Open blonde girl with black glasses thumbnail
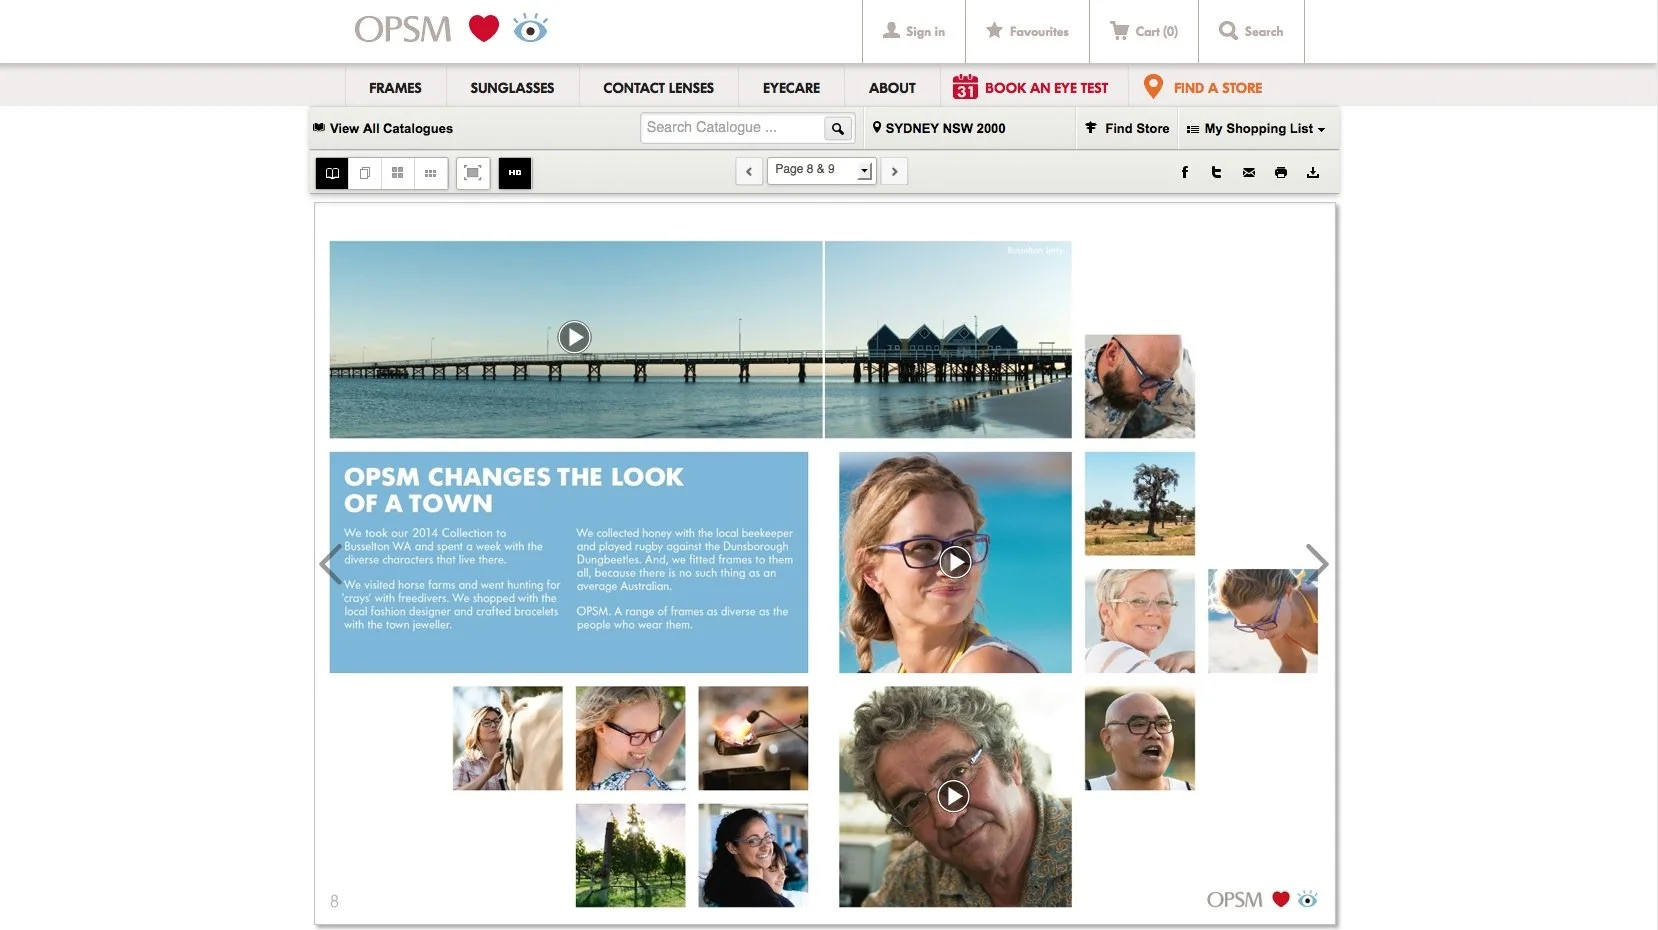 (x=631, y=738)
